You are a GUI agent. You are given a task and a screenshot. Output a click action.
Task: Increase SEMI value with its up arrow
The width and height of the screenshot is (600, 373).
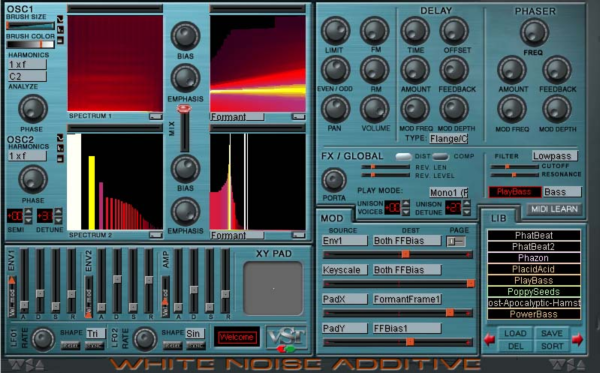click(28, 212)
